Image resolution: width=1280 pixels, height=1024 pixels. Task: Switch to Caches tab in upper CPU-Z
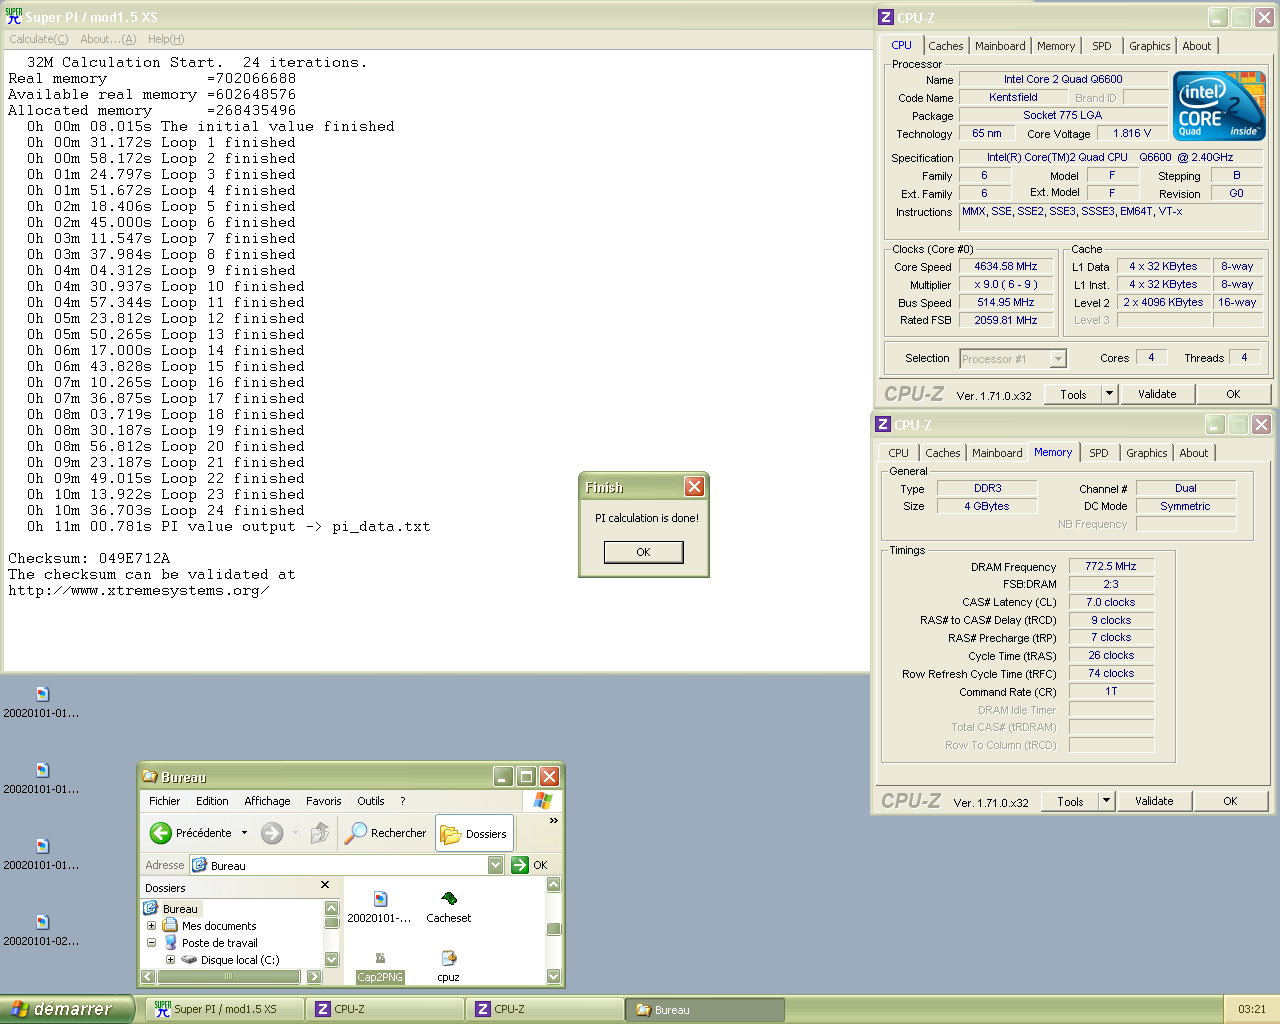click(945, 46)
